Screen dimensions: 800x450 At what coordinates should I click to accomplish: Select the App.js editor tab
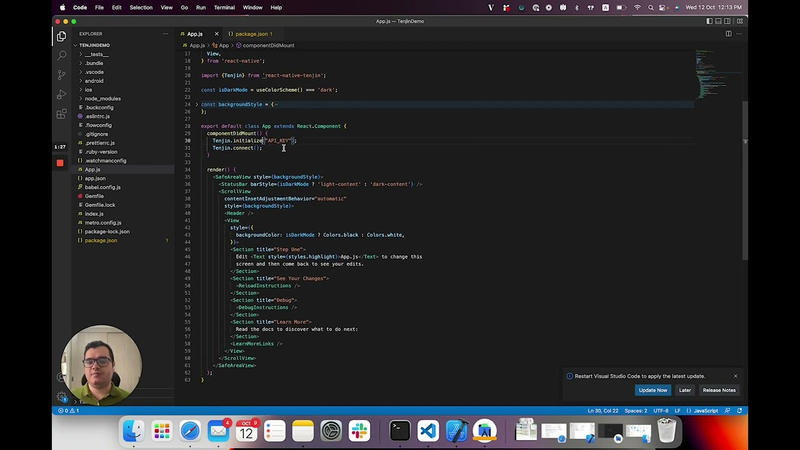pos(194,34)
